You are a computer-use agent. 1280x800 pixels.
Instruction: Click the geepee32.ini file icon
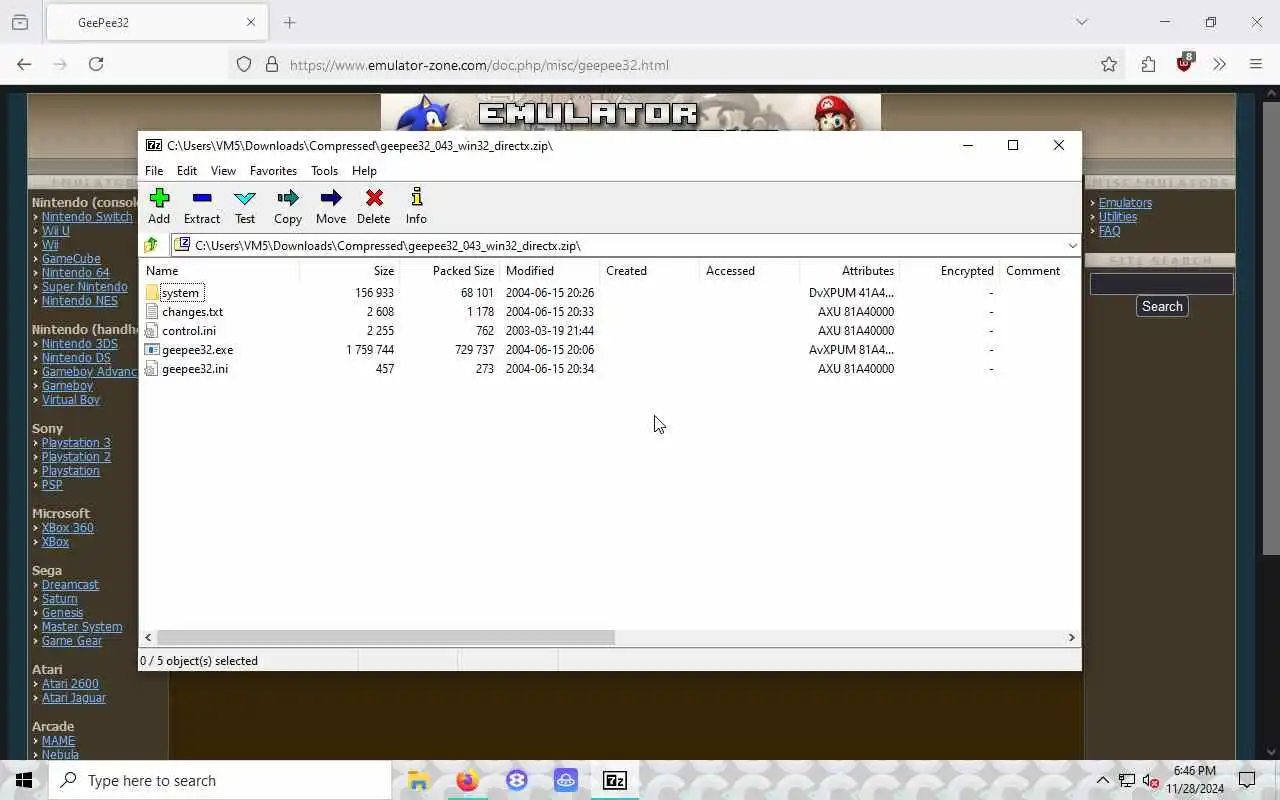click(x=152, y=369)
